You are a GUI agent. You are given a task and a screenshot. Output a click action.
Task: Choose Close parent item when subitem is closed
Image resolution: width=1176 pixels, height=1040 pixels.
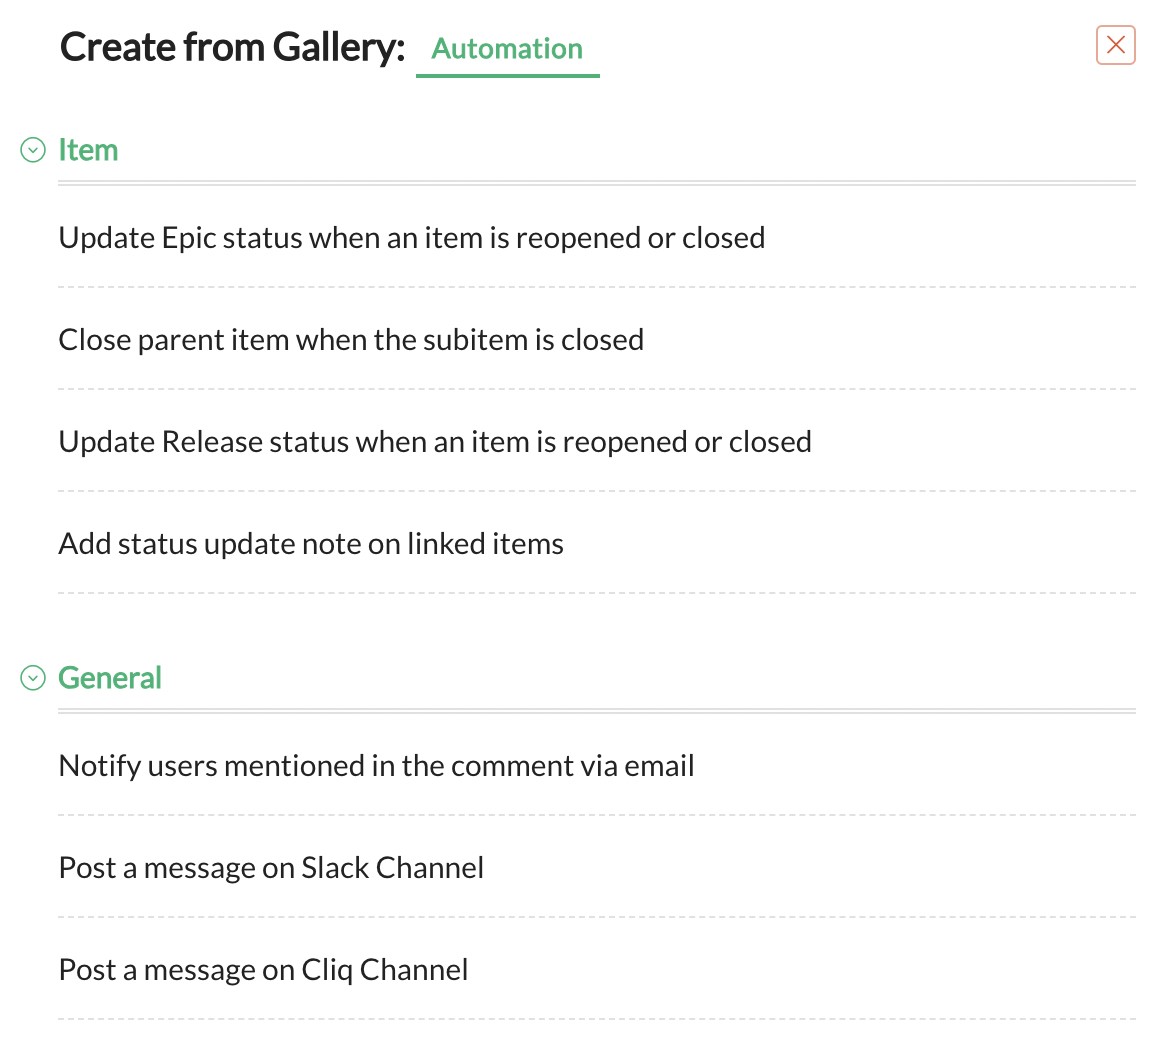click(x=351, y=340)
